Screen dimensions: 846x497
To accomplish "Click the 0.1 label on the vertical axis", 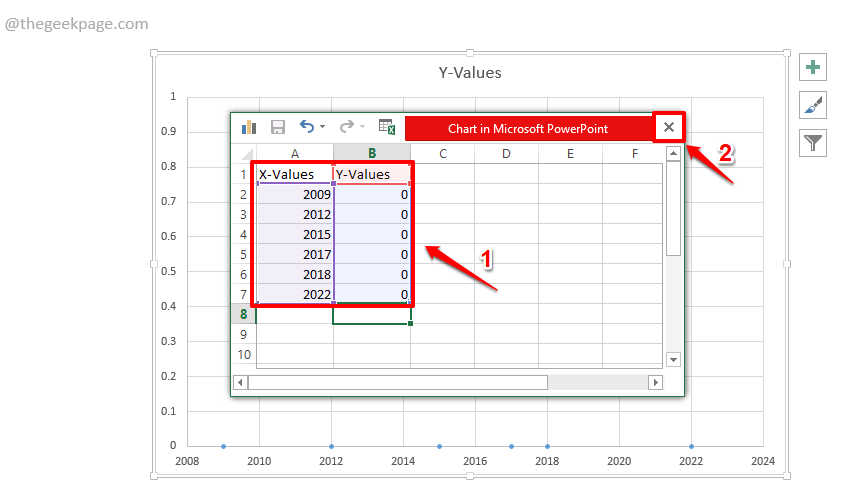I will [168, 411].
